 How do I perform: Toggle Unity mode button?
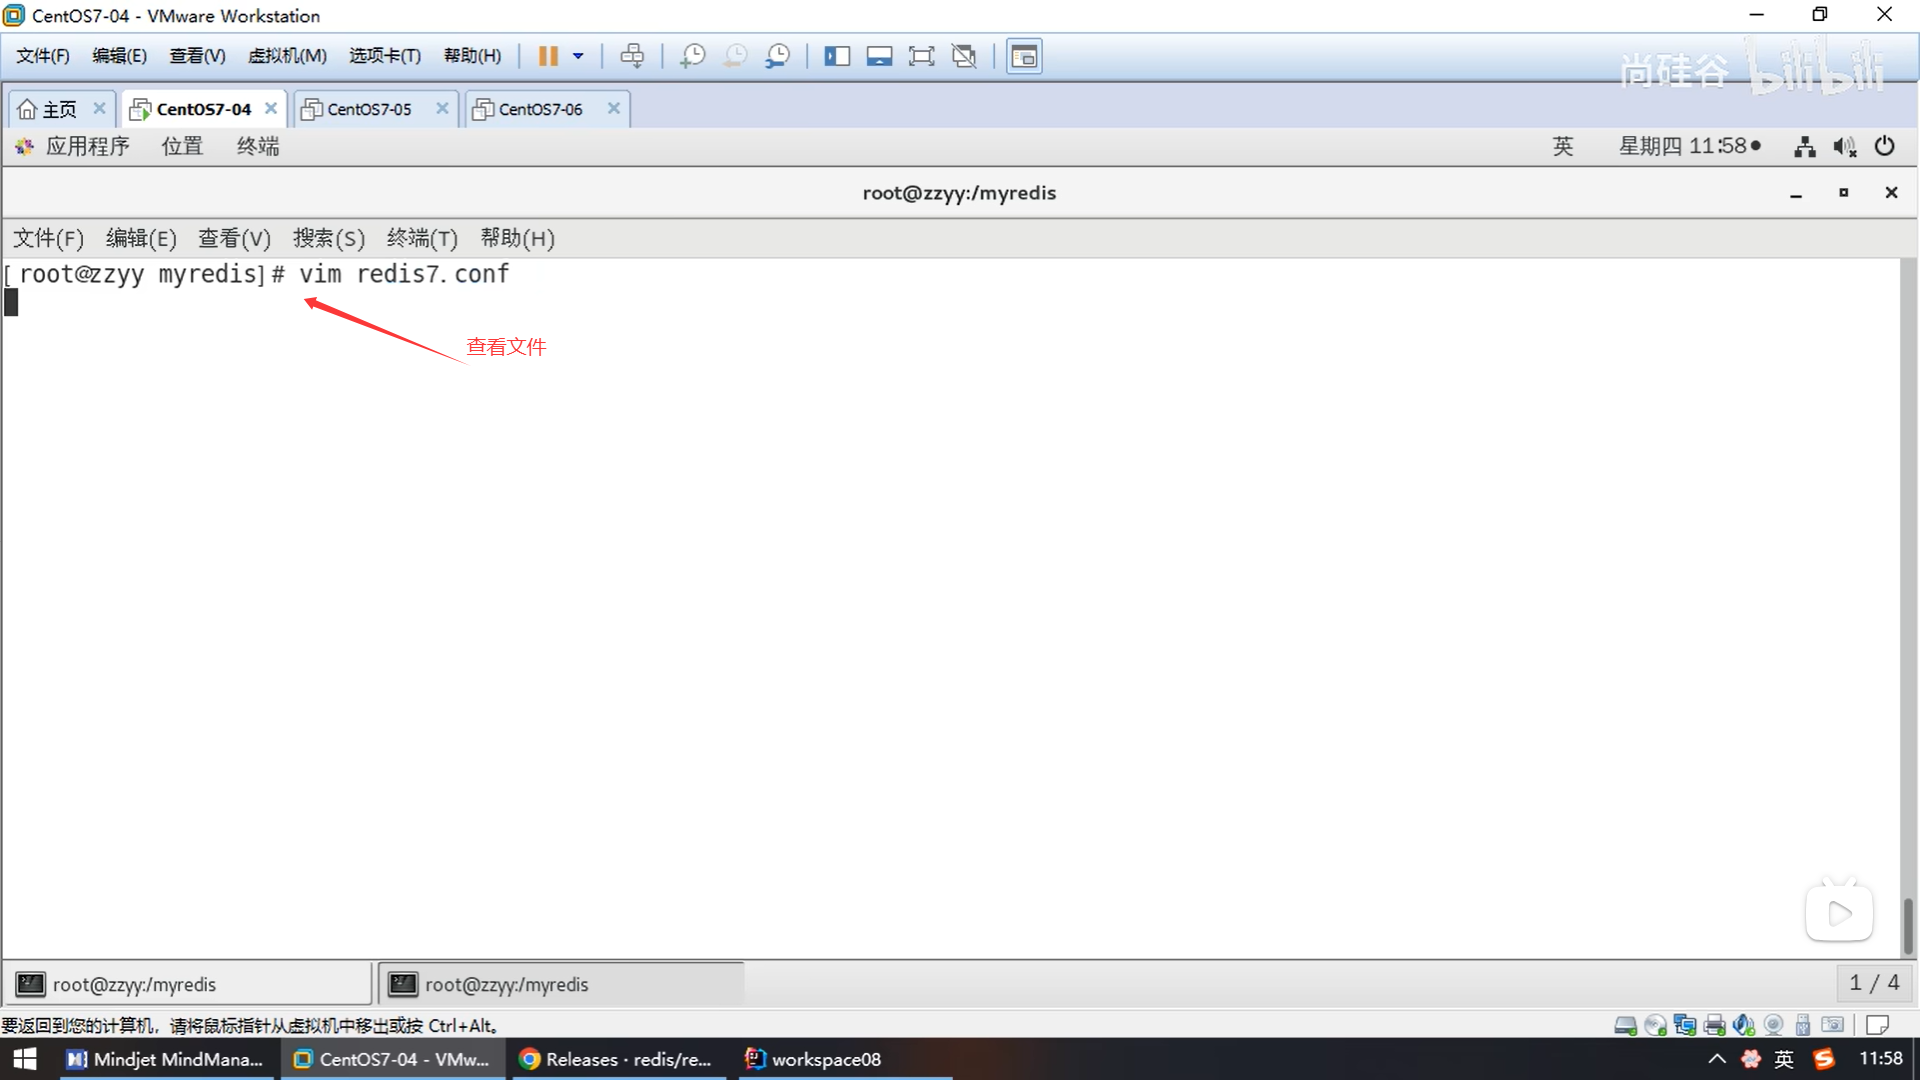(964, 56)
